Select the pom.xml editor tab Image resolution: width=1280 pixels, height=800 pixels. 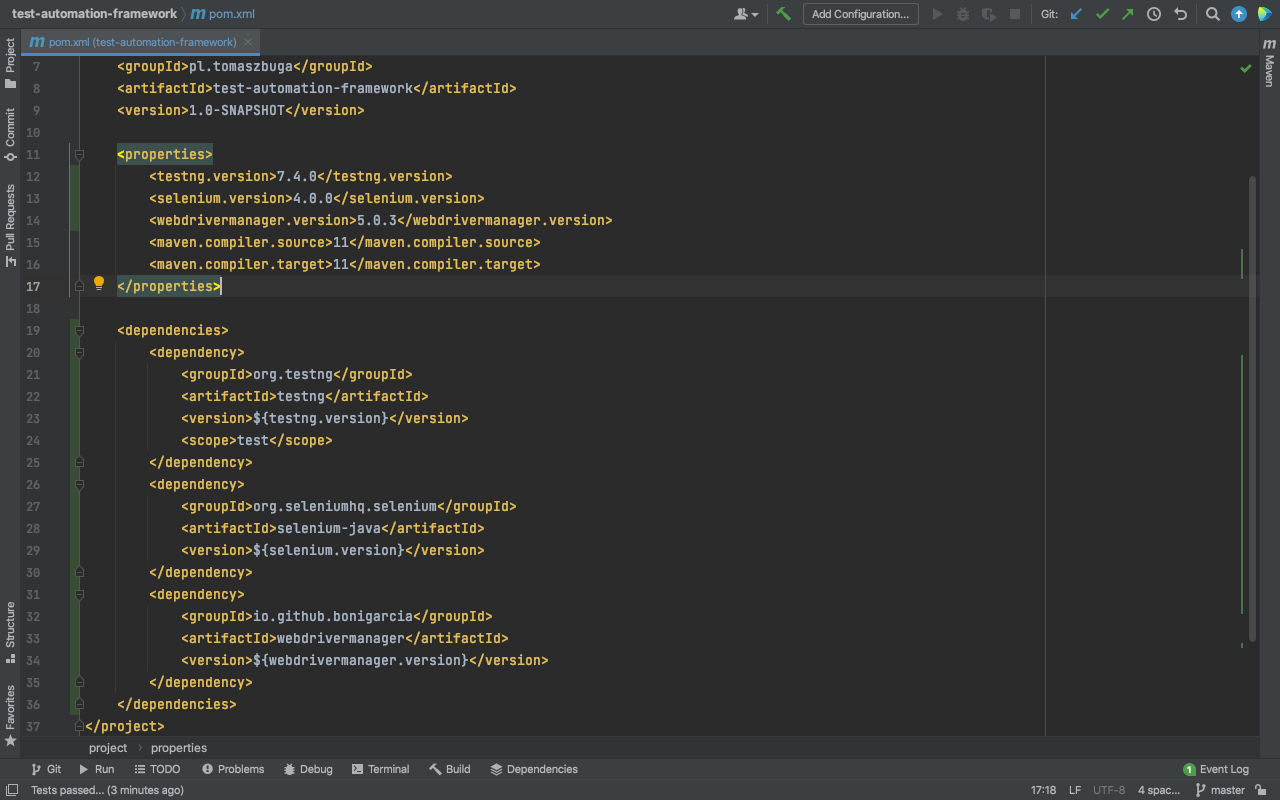(140, 42)
